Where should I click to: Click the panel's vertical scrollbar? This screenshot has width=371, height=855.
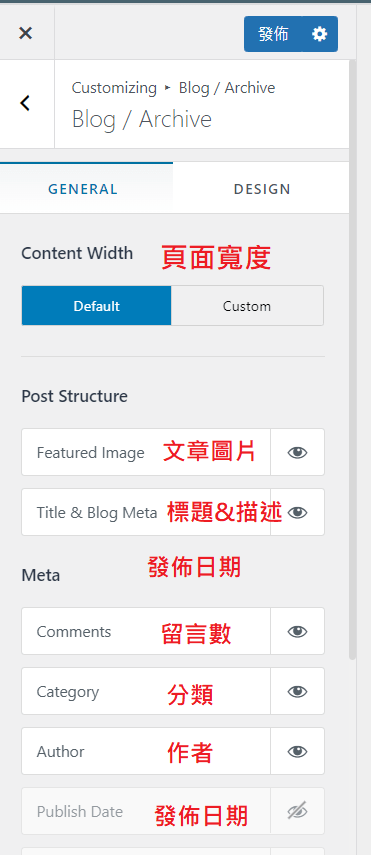352,360
